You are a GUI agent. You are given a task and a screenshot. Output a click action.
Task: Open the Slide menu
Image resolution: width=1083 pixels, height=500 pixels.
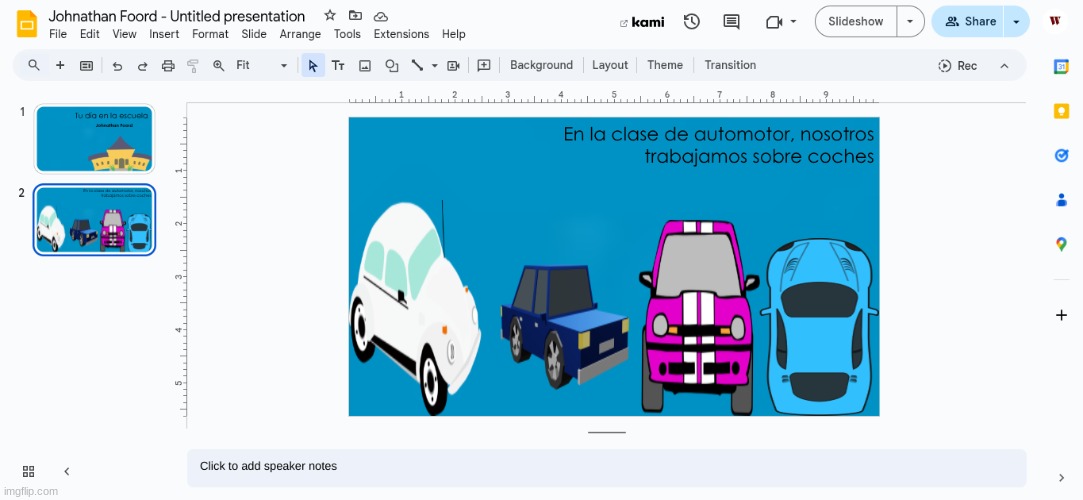(x=254, y=34)
